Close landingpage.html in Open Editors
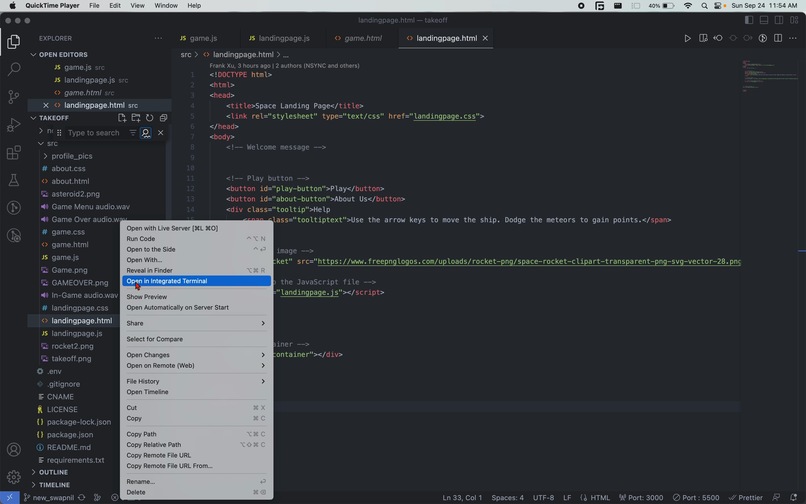Viewport: 806px width, 504px height. click(x=46, y=105)
